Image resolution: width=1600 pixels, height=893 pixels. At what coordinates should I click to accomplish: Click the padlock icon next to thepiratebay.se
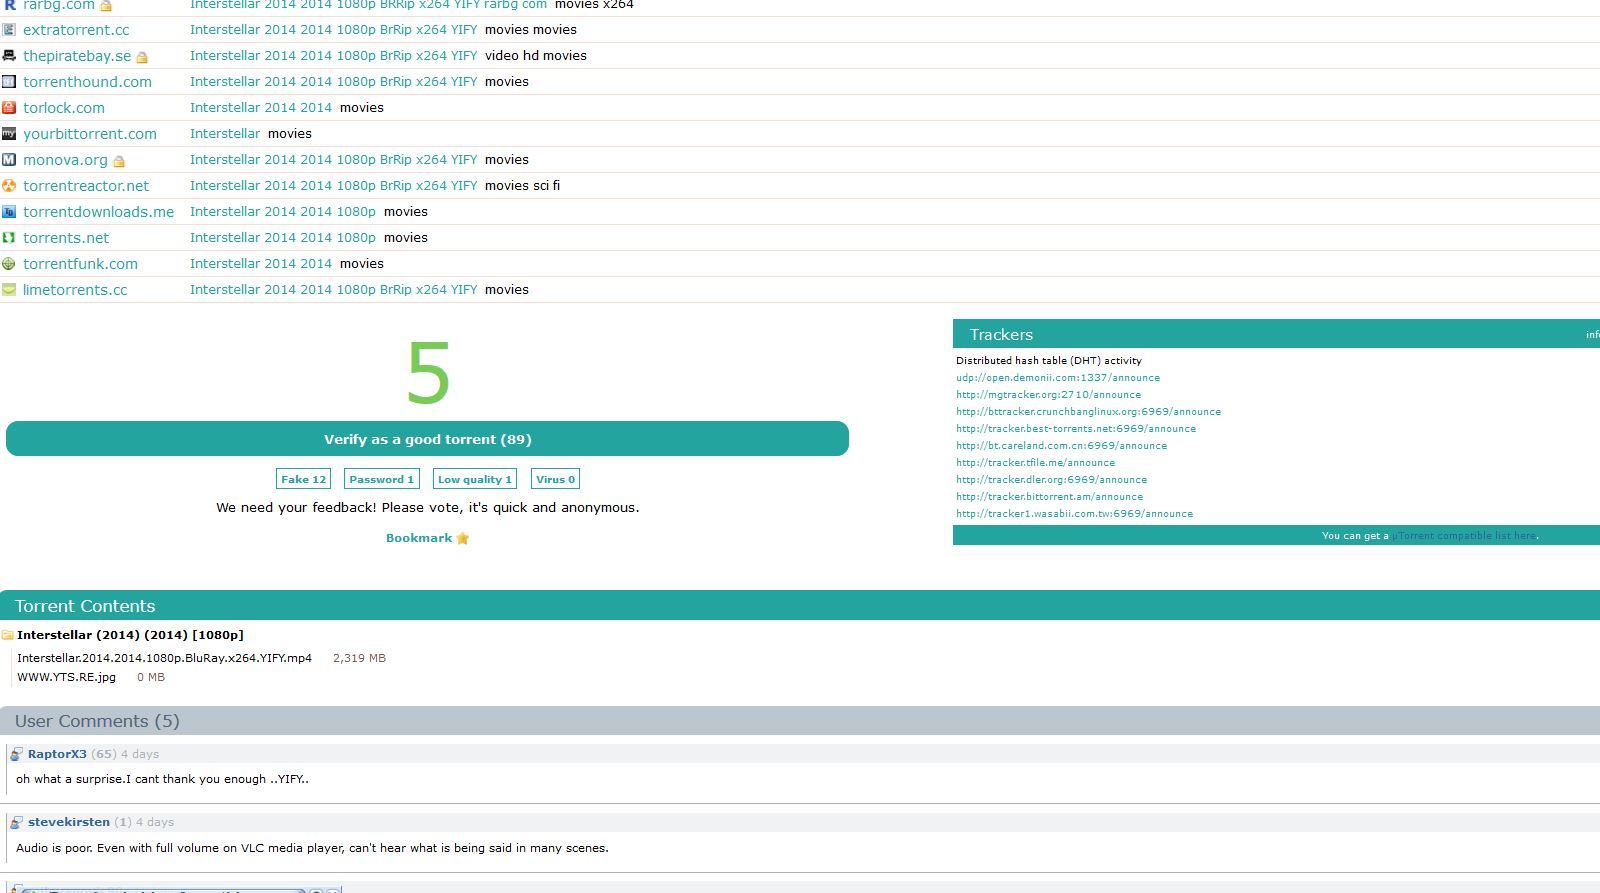pyautogui.click(x=142, y=57)
